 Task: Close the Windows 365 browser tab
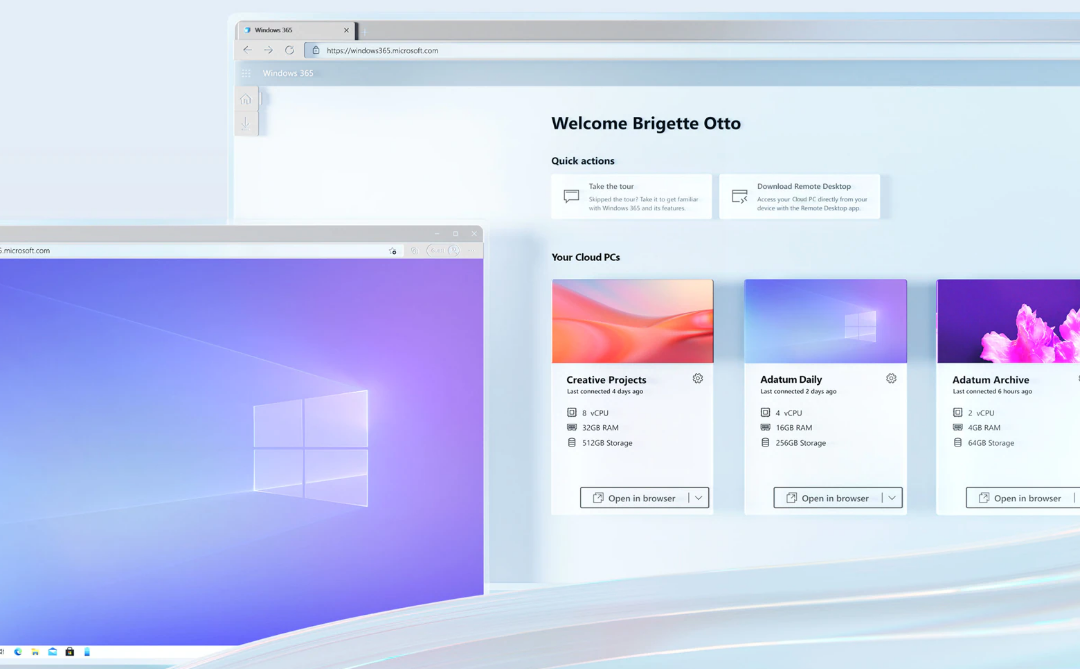click(x=346, y=30)
